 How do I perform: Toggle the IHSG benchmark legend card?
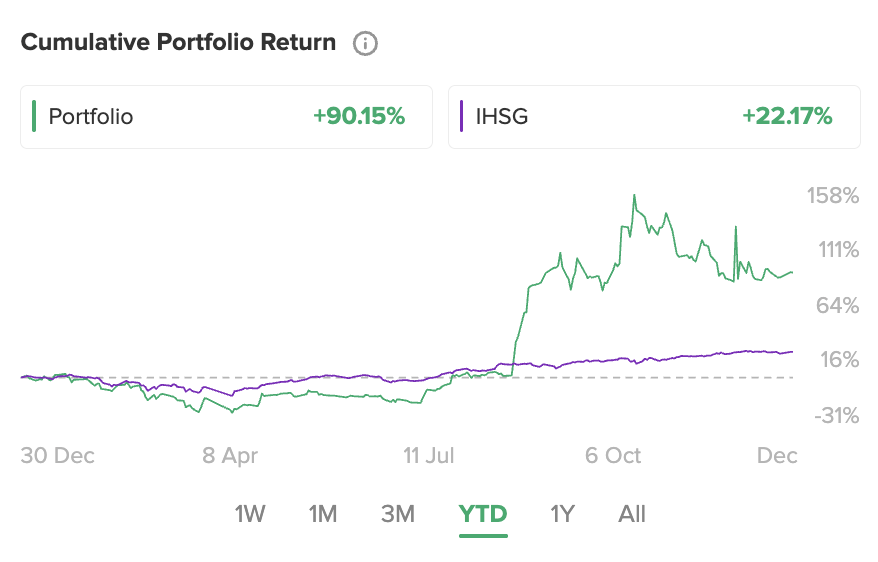(654, 117)
